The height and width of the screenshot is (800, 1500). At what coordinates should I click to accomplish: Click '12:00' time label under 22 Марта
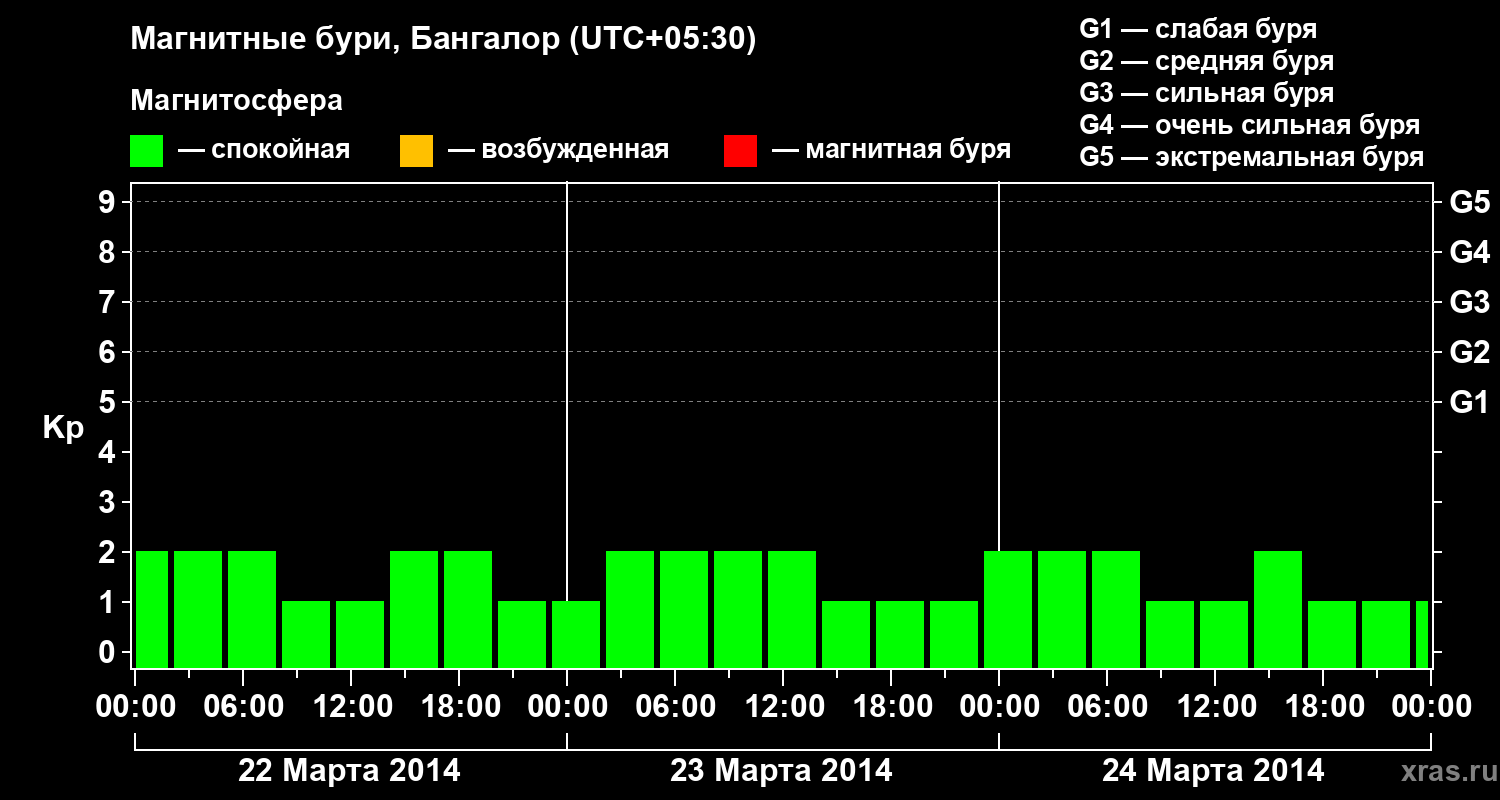coord(351,707)
